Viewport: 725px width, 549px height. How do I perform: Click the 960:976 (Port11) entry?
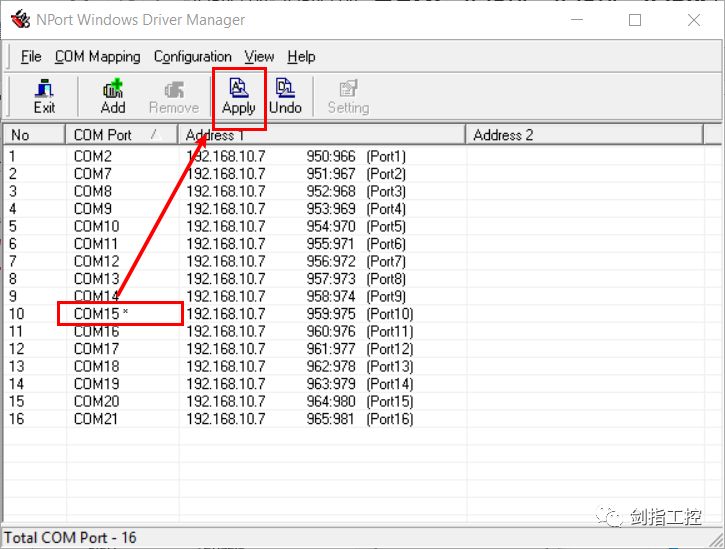tap(360, 332)
